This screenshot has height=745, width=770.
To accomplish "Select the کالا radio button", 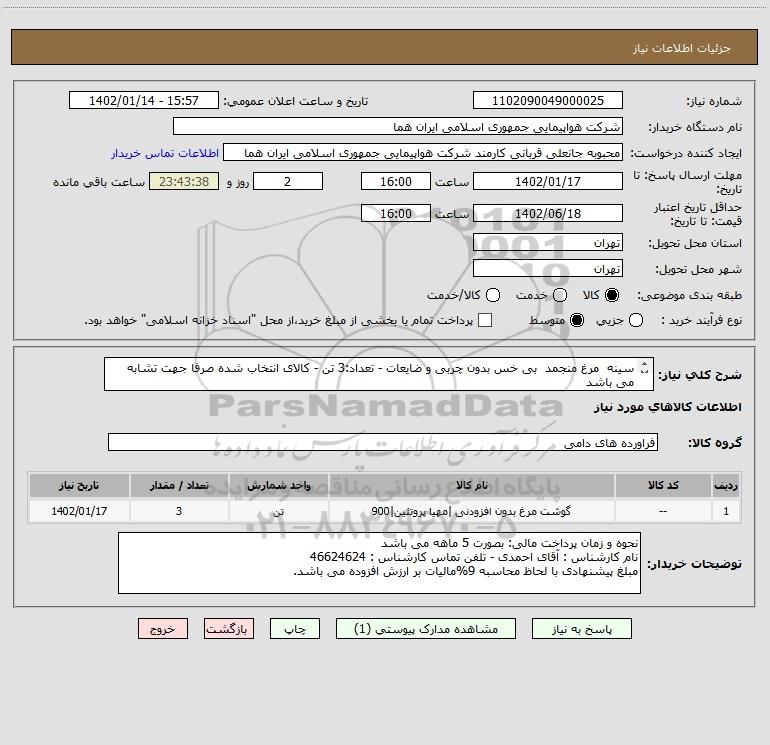I will [612, 295].
